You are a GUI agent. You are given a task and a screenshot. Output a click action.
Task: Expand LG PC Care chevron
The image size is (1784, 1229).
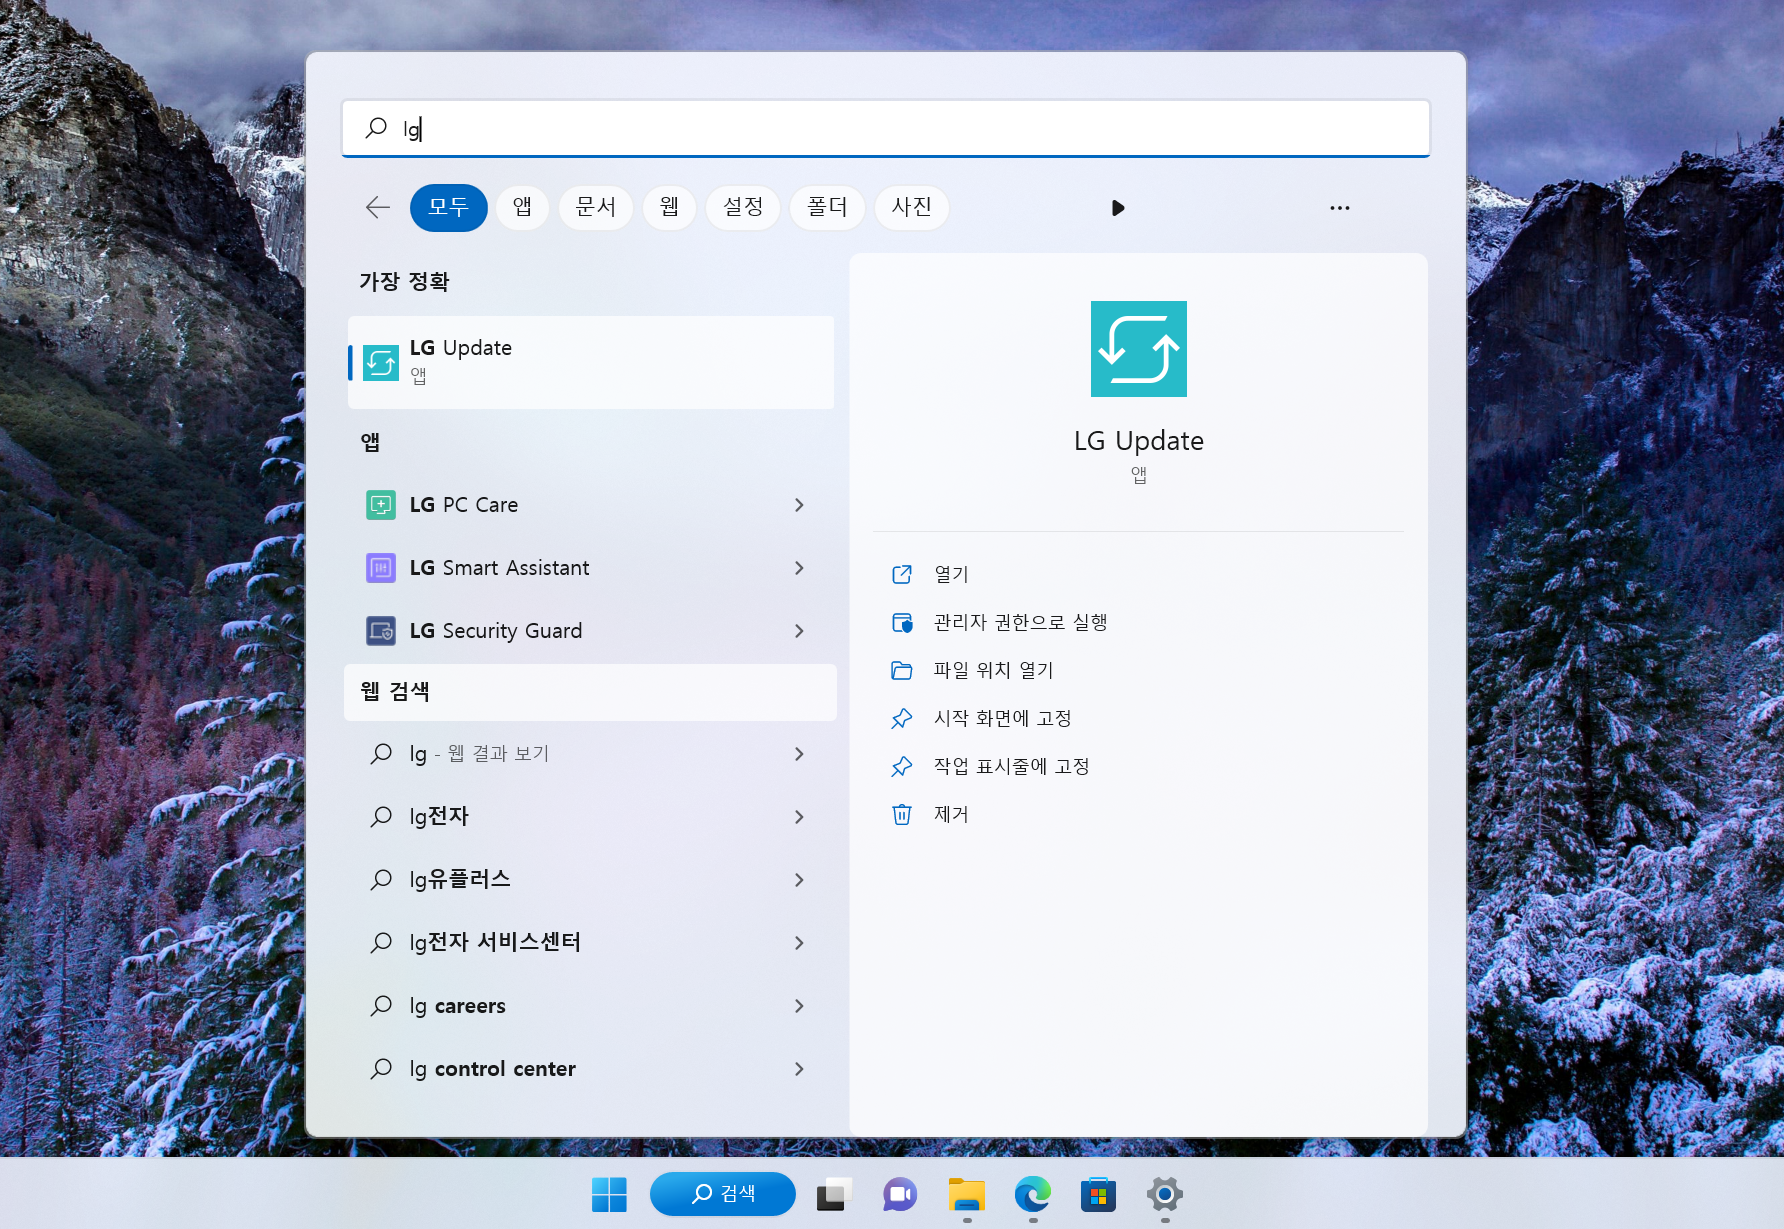coord(799,505)
